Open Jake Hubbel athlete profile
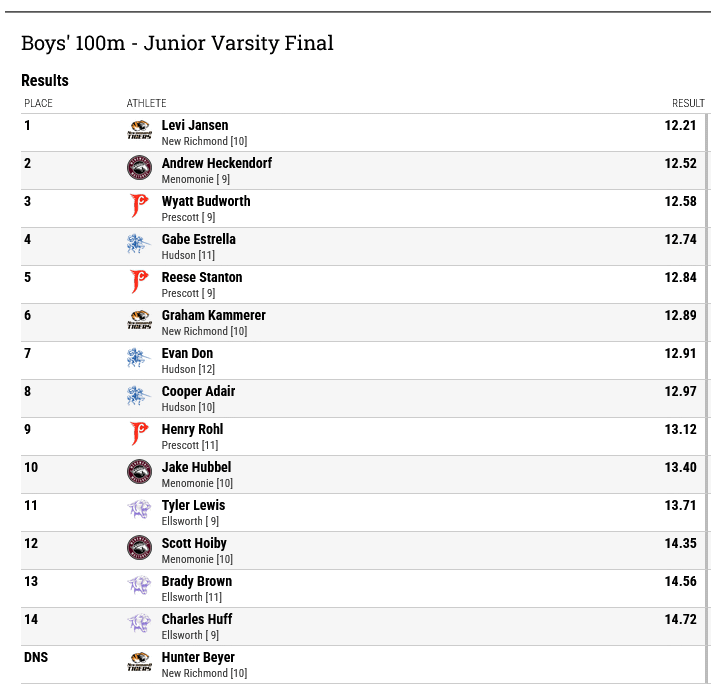Viewport: 711px width, 695px height. tap(196, 467)
